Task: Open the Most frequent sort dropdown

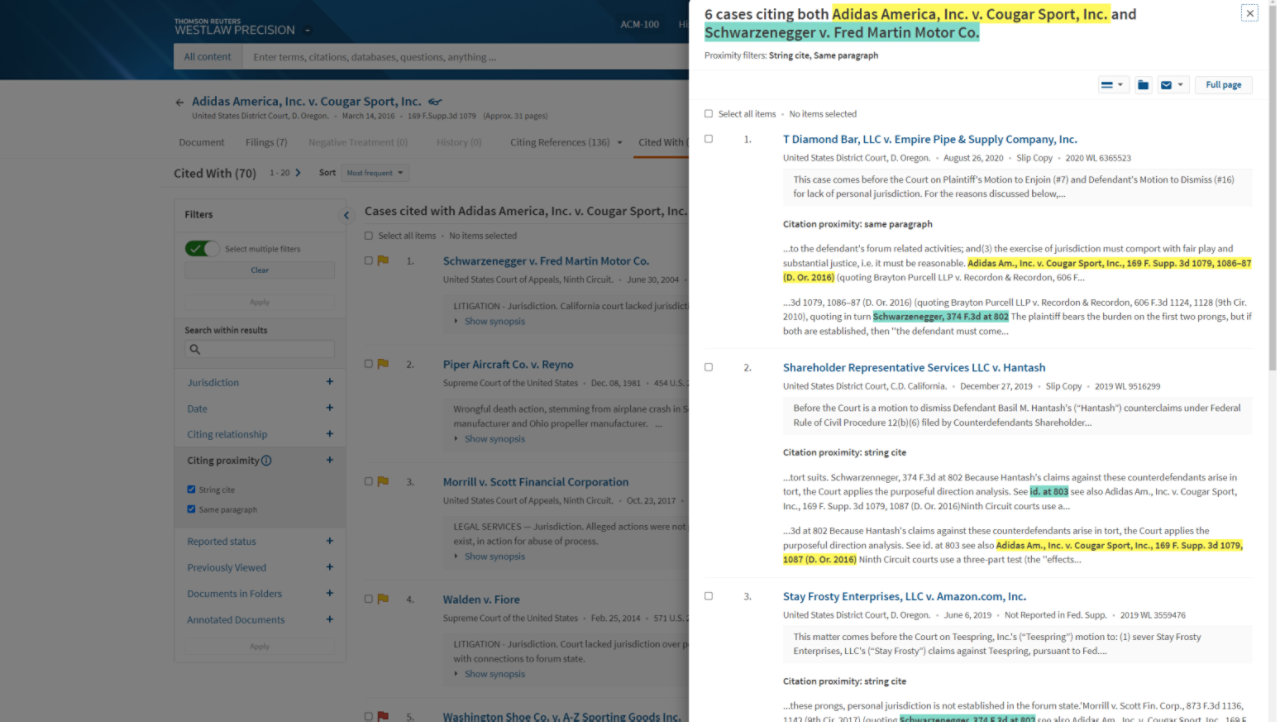Action: click(376, 173)
